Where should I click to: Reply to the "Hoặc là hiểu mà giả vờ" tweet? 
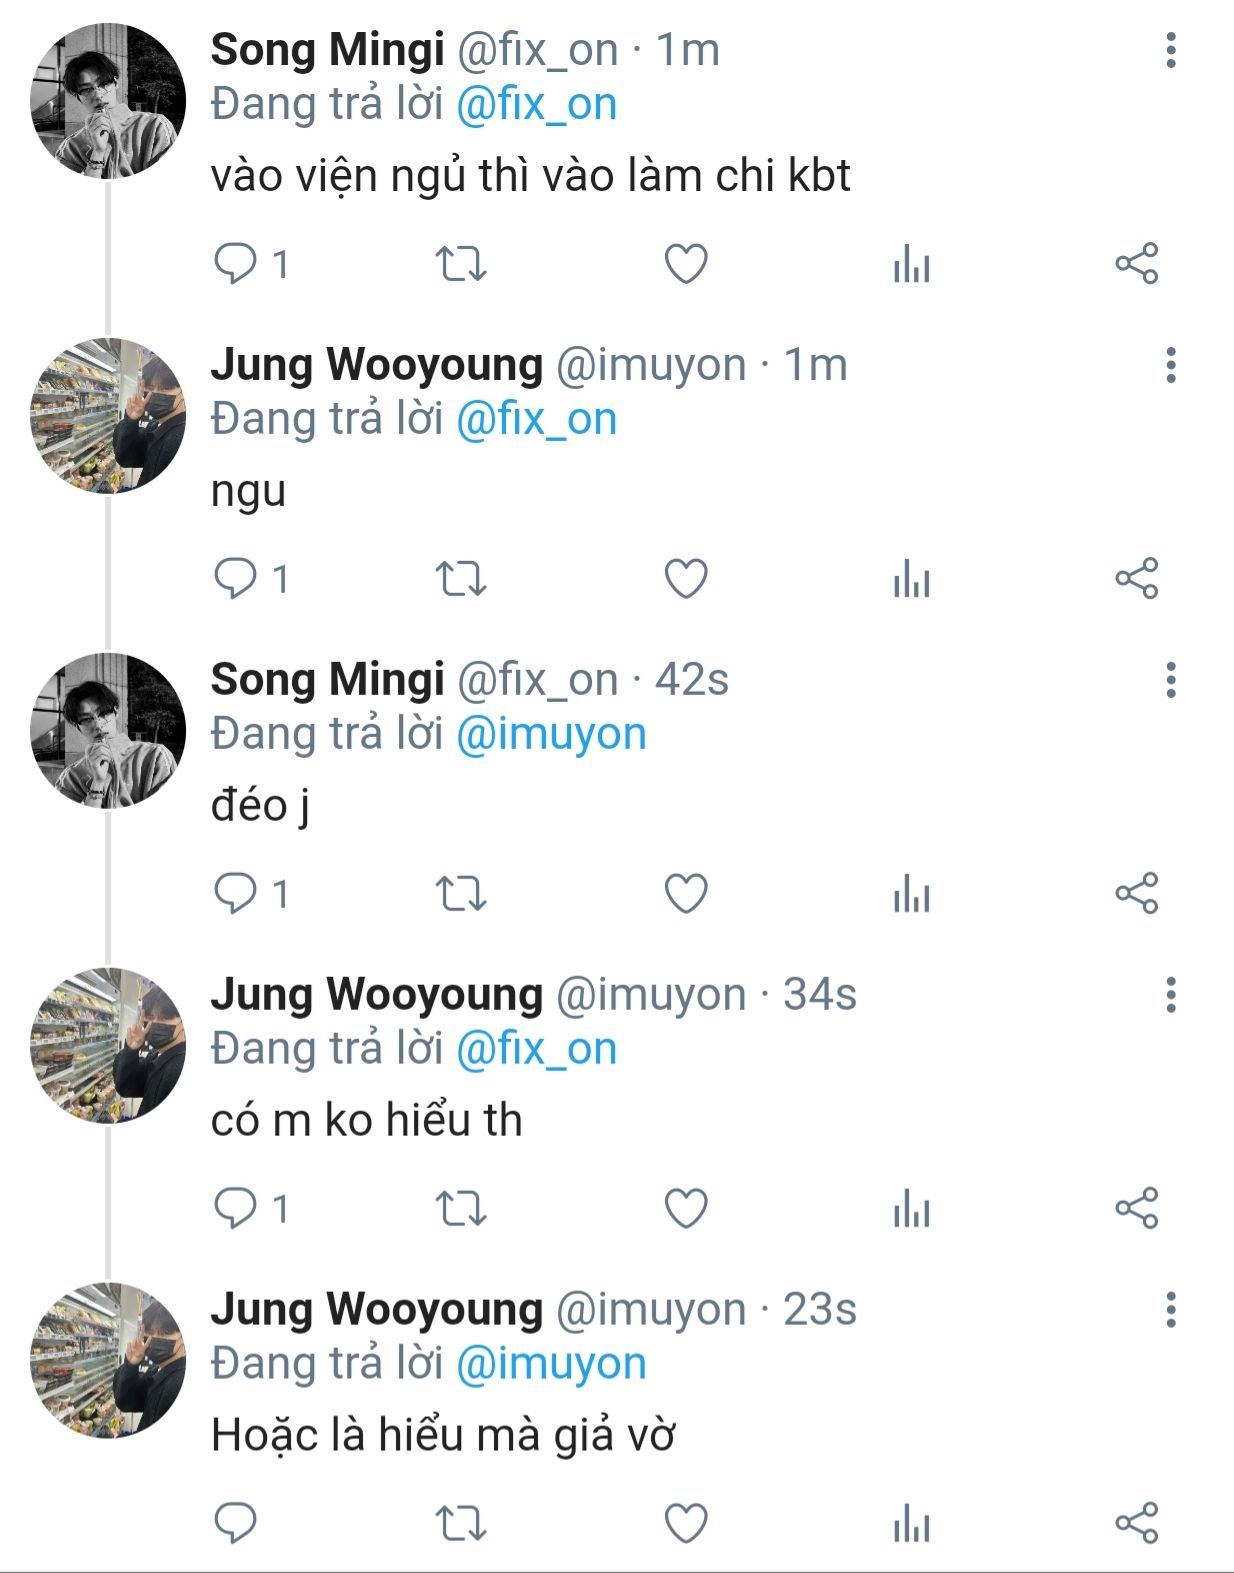click(236, 1523)
